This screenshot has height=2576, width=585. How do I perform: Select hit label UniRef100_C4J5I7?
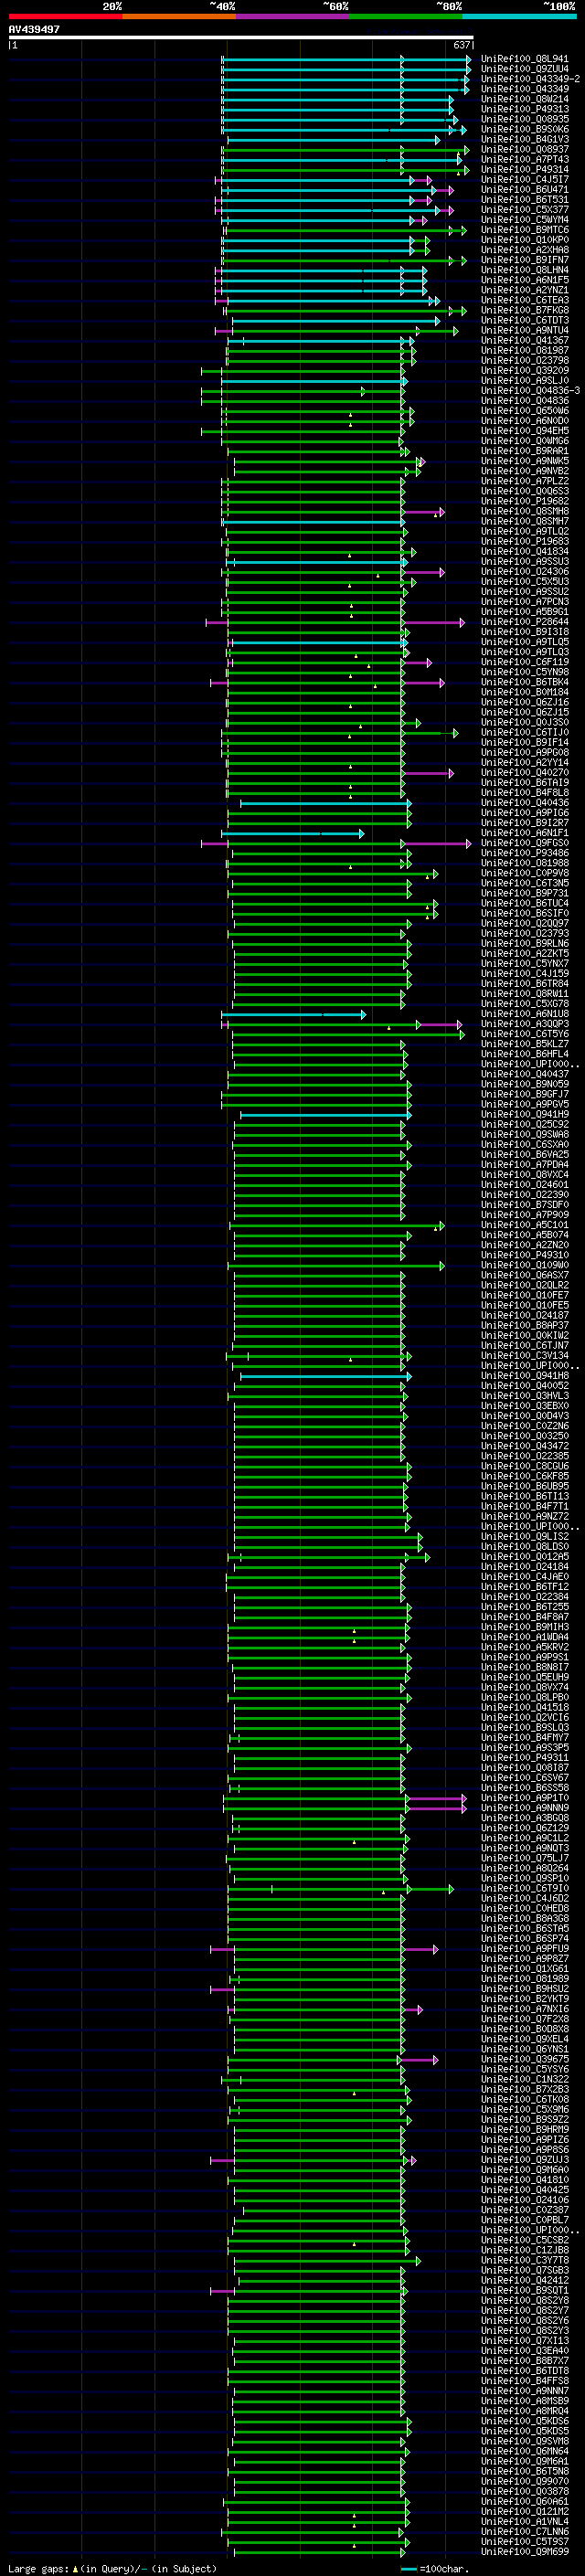click(525, 179)
